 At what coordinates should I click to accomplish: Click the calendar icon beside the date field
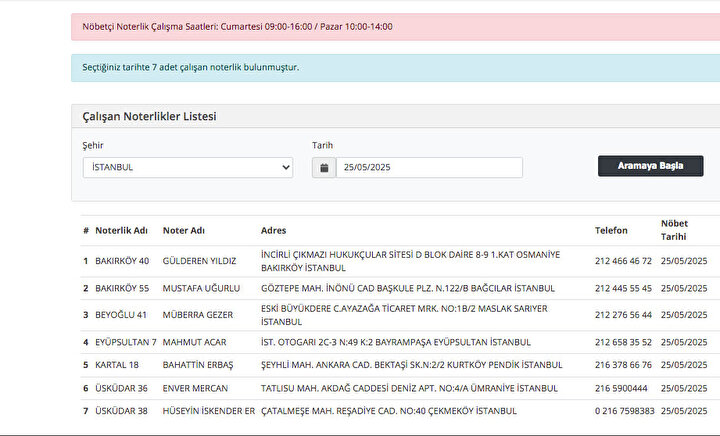point(324,168)
